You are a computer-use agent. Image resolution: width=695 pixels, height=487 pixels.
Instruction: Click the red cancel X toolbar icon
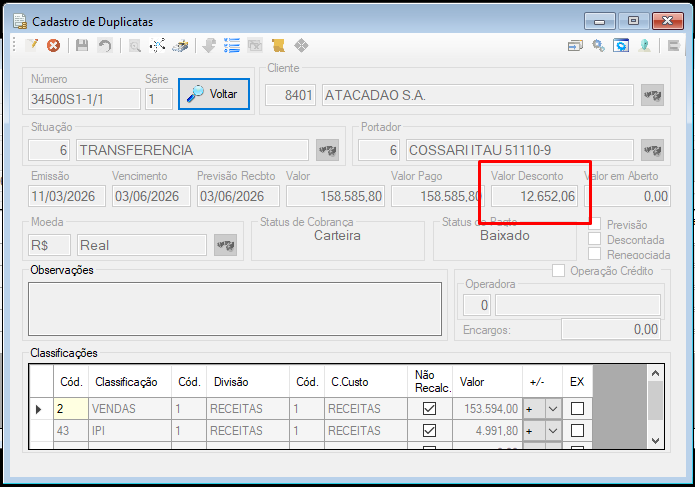(x=54, y=45)
